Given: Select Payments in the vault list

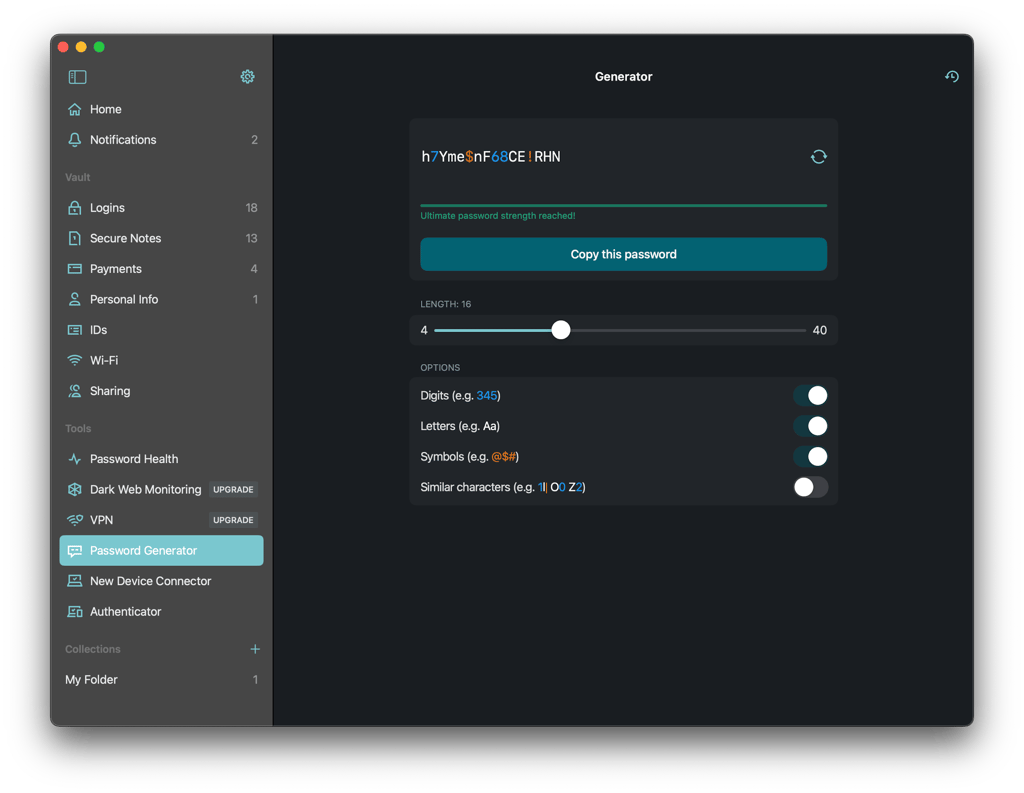Looking at the screenshot, I should [x=161, y=268].
